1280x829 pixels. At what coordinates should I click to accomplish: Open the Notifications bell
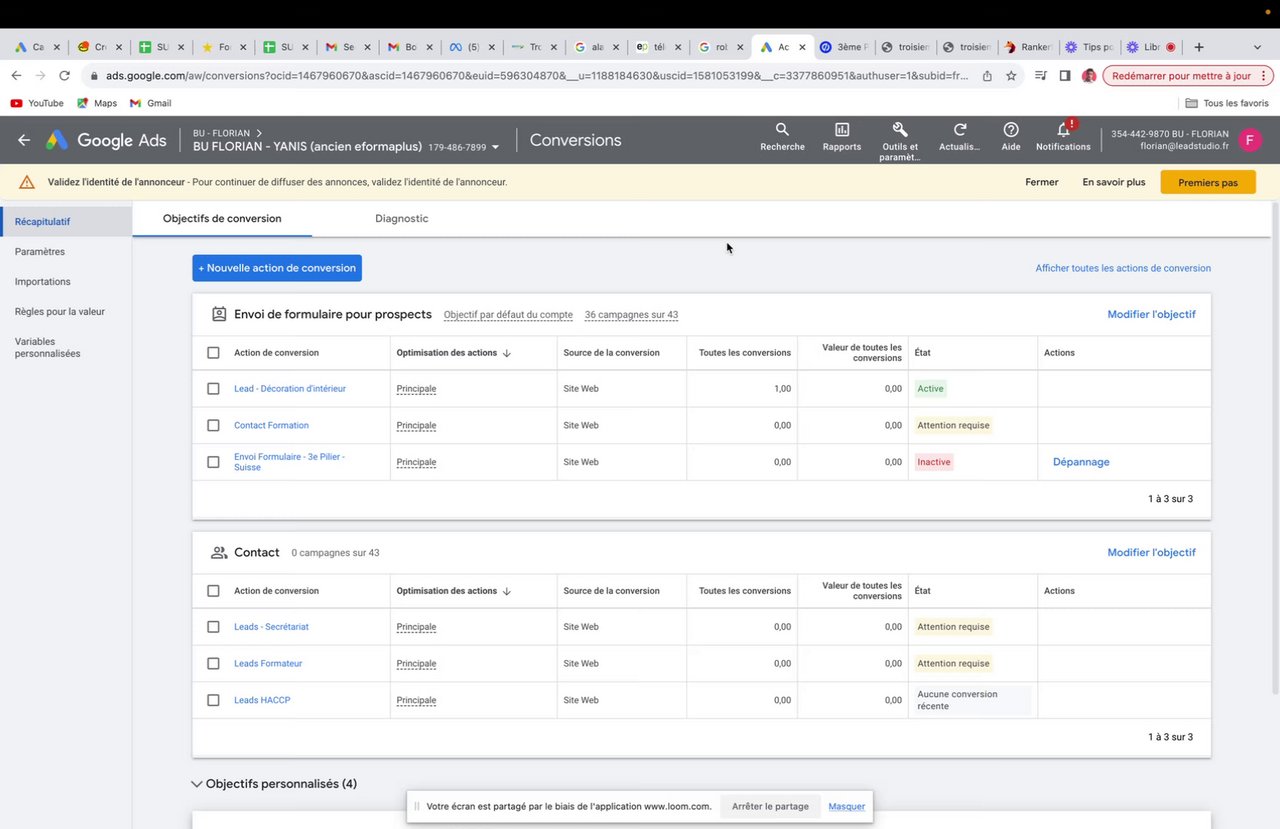point(1063,130)
